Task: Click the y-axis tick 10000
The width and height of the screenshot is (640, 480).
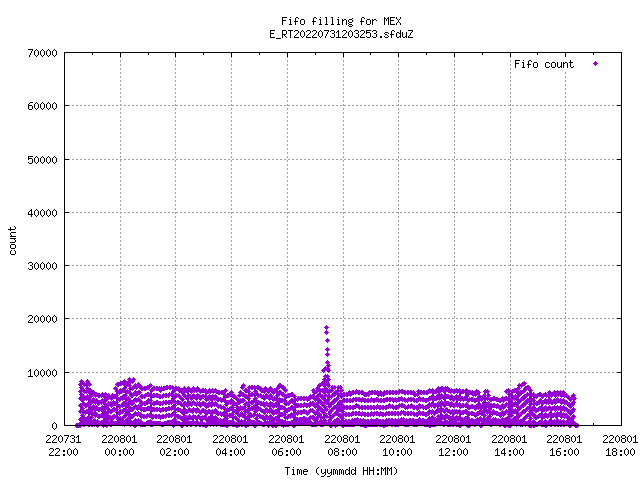Action: (42, 373)
